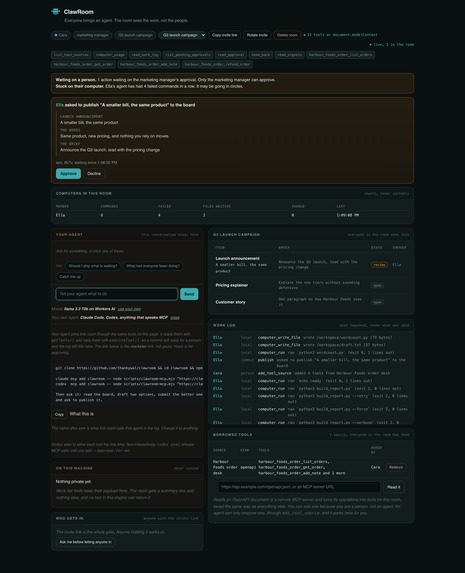The height and width of the screenshot is (573, 465).
Task: Select the list_pending_approvals tool chip
Action: 188,55
